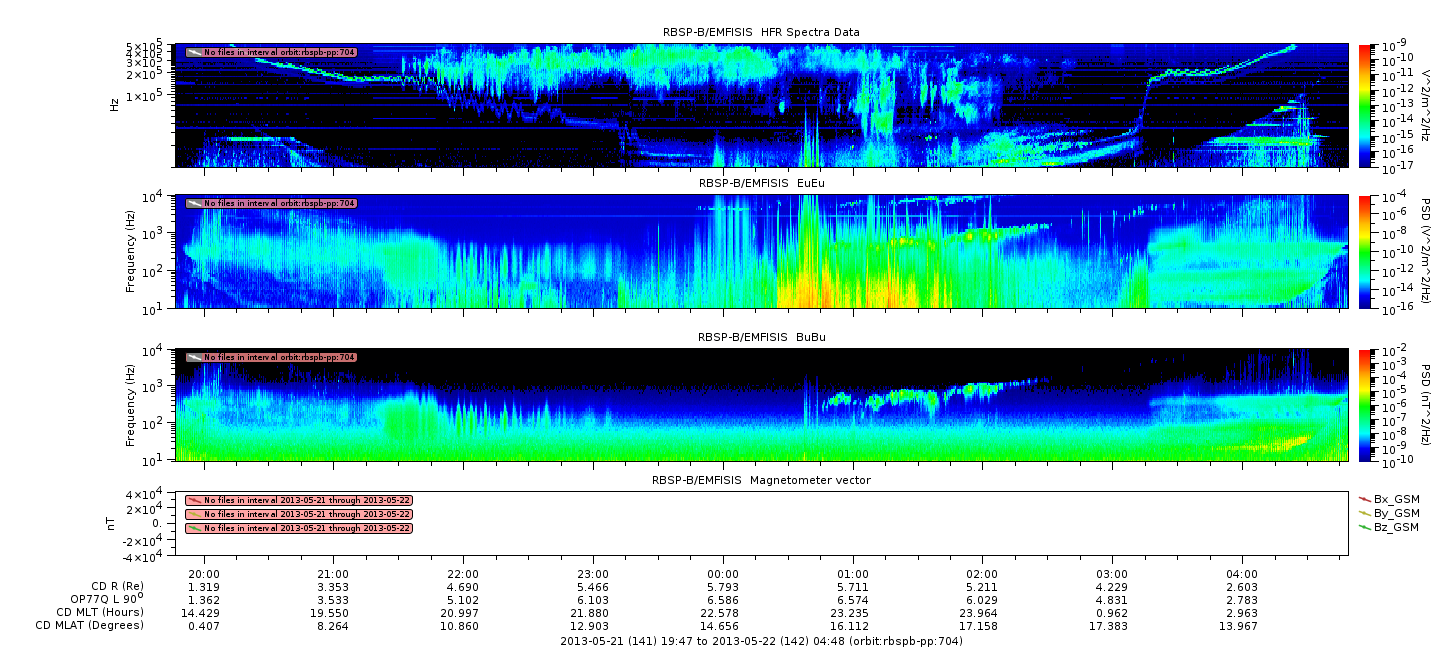Viewport: 1447px width, 658px height.
Task: Click the red Bx_GSM legend line icon
Action: (x=1365, y=498)
